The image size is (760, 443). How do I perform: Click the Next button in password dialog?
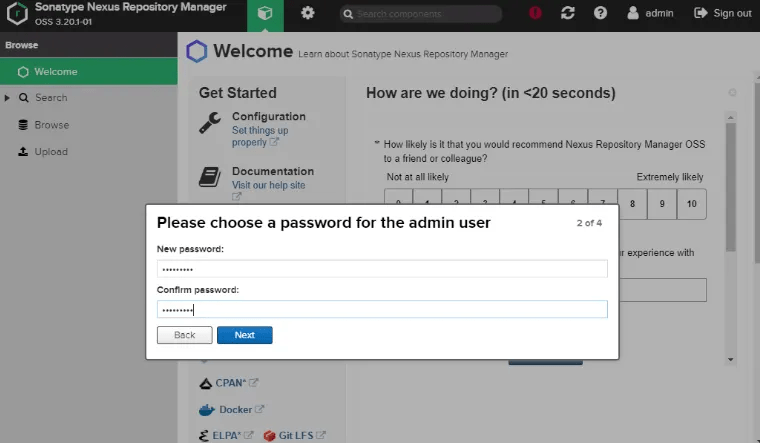(244, 335)
